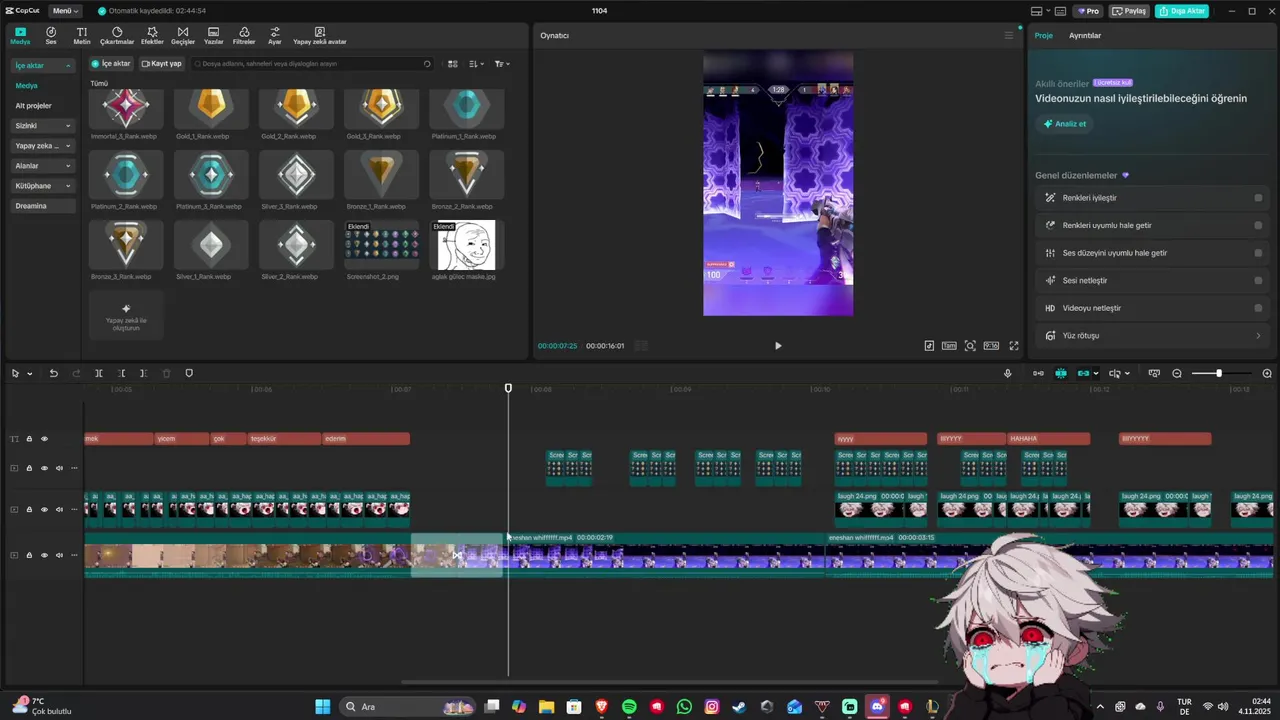Click the player hamburger menu icon

tap(1009, 35)
